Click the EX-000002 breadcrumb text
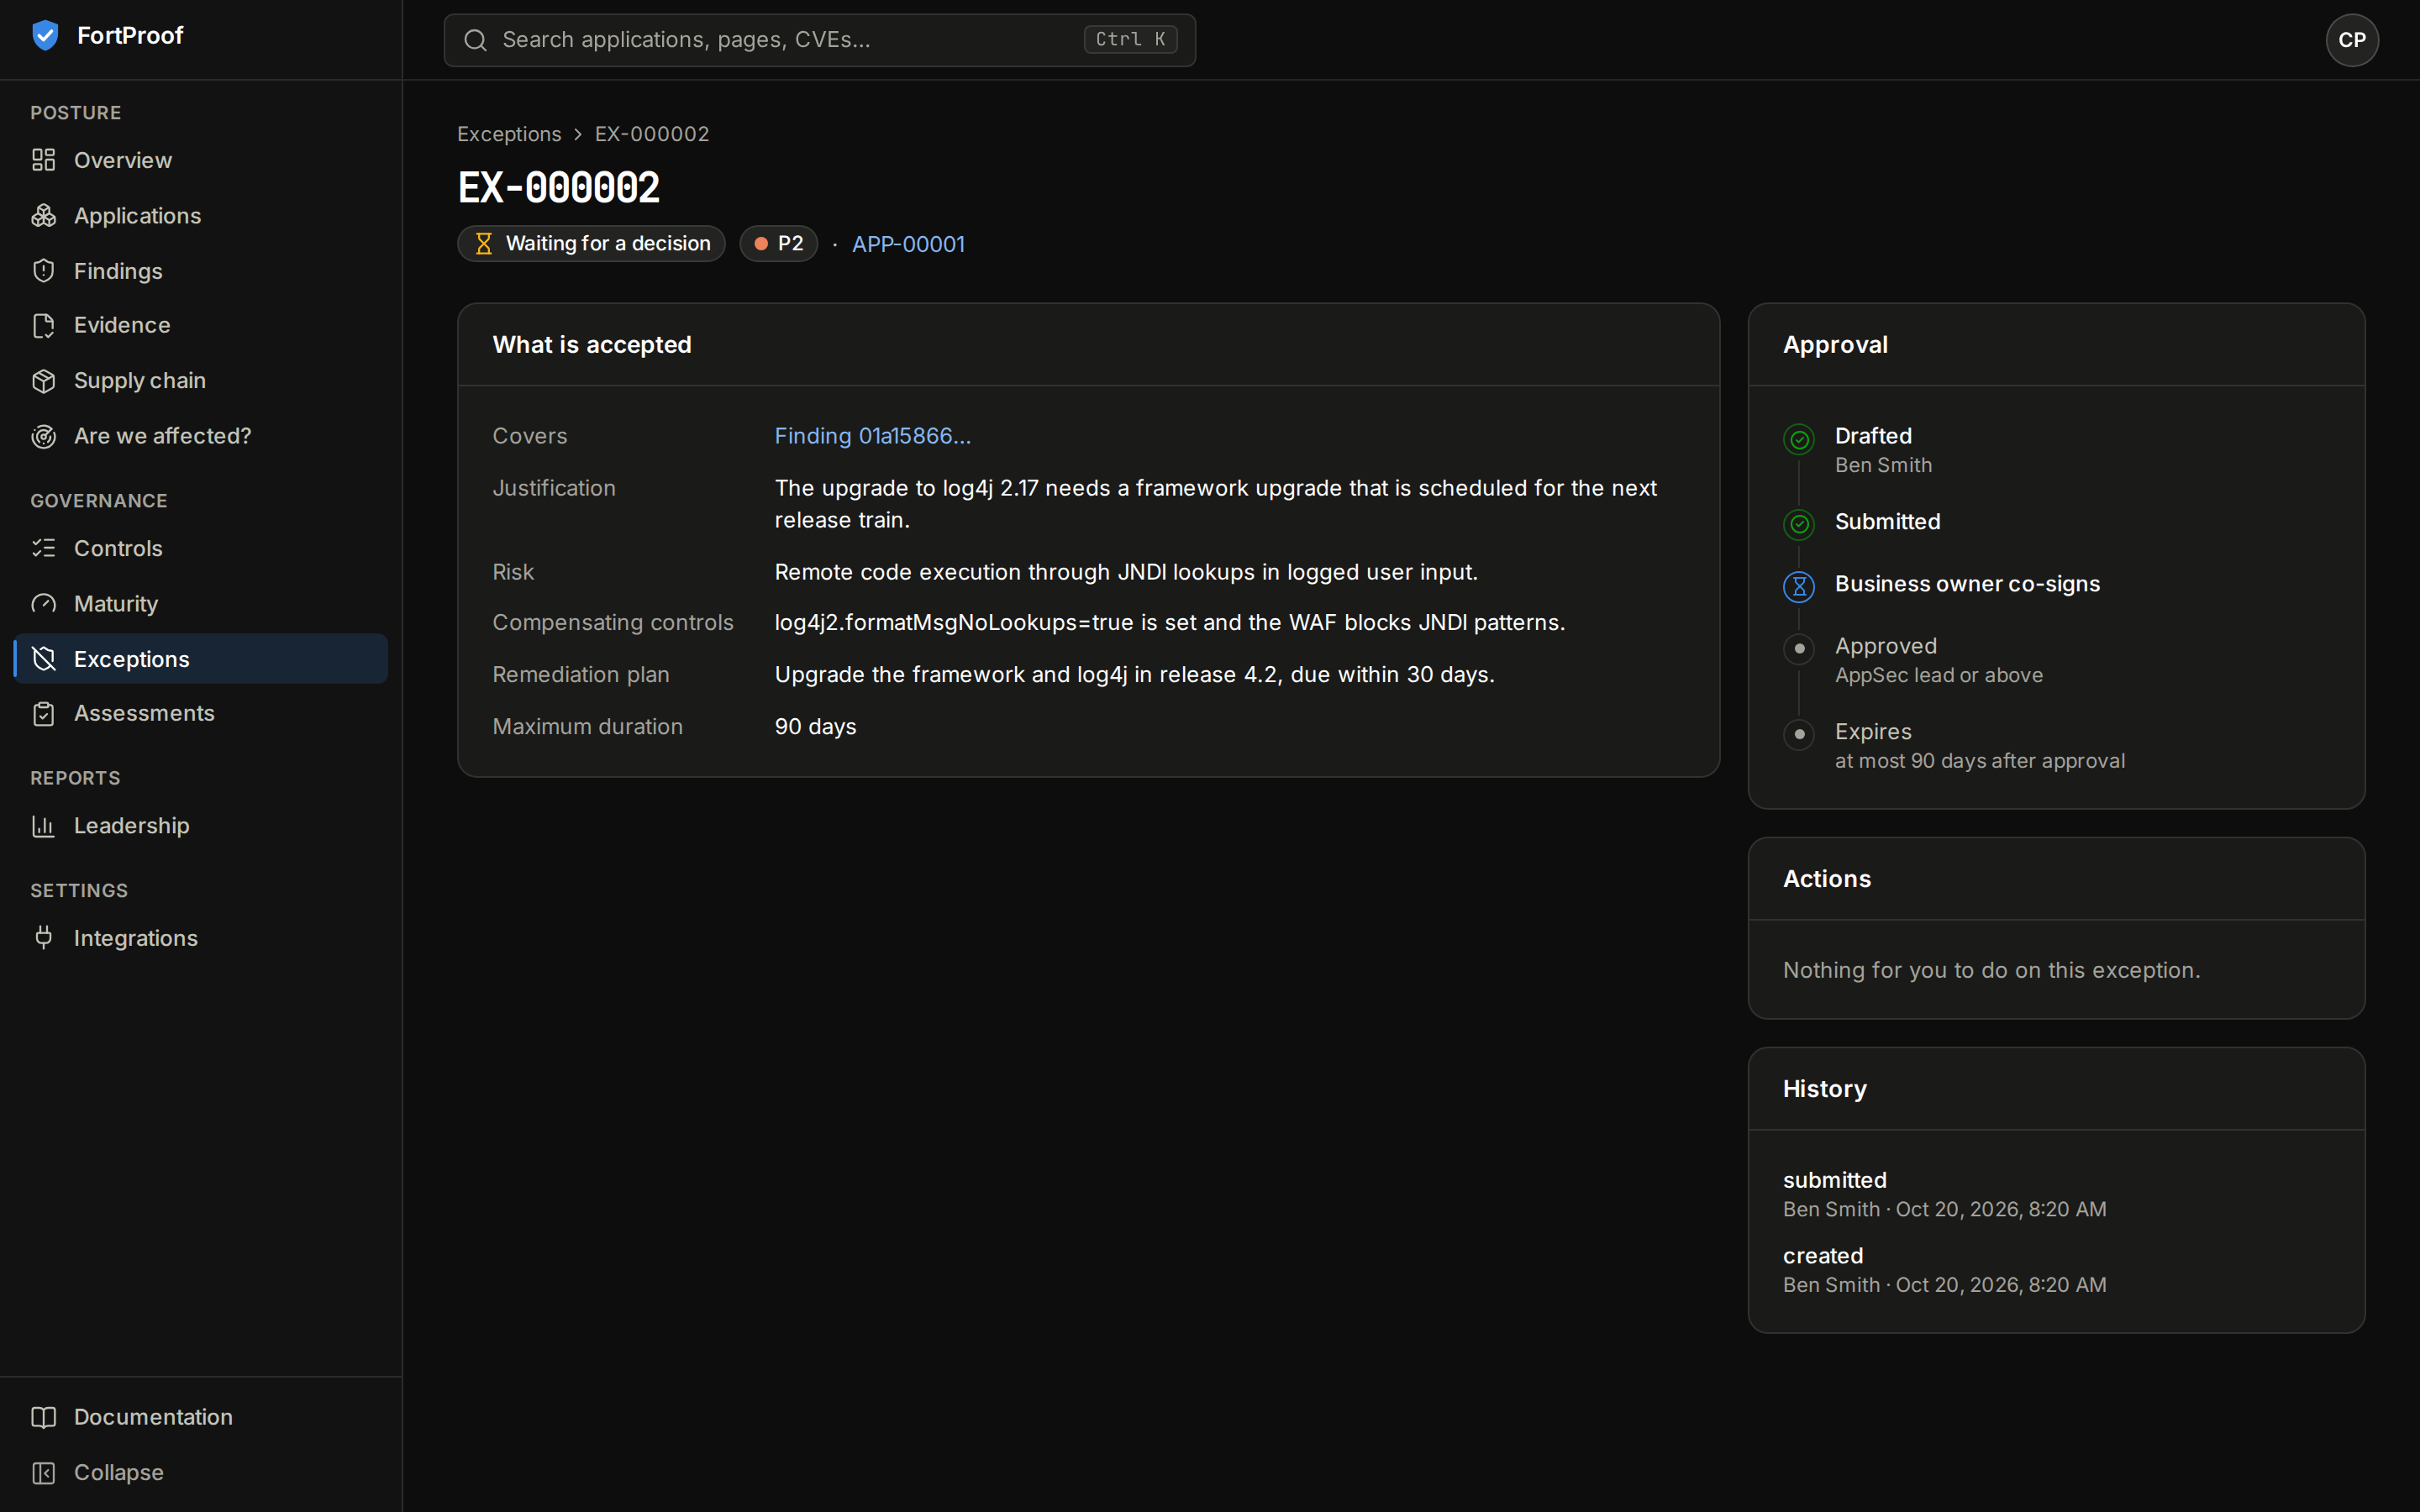The width and height of the screenshot is (2420, 1512). (652, 134)
